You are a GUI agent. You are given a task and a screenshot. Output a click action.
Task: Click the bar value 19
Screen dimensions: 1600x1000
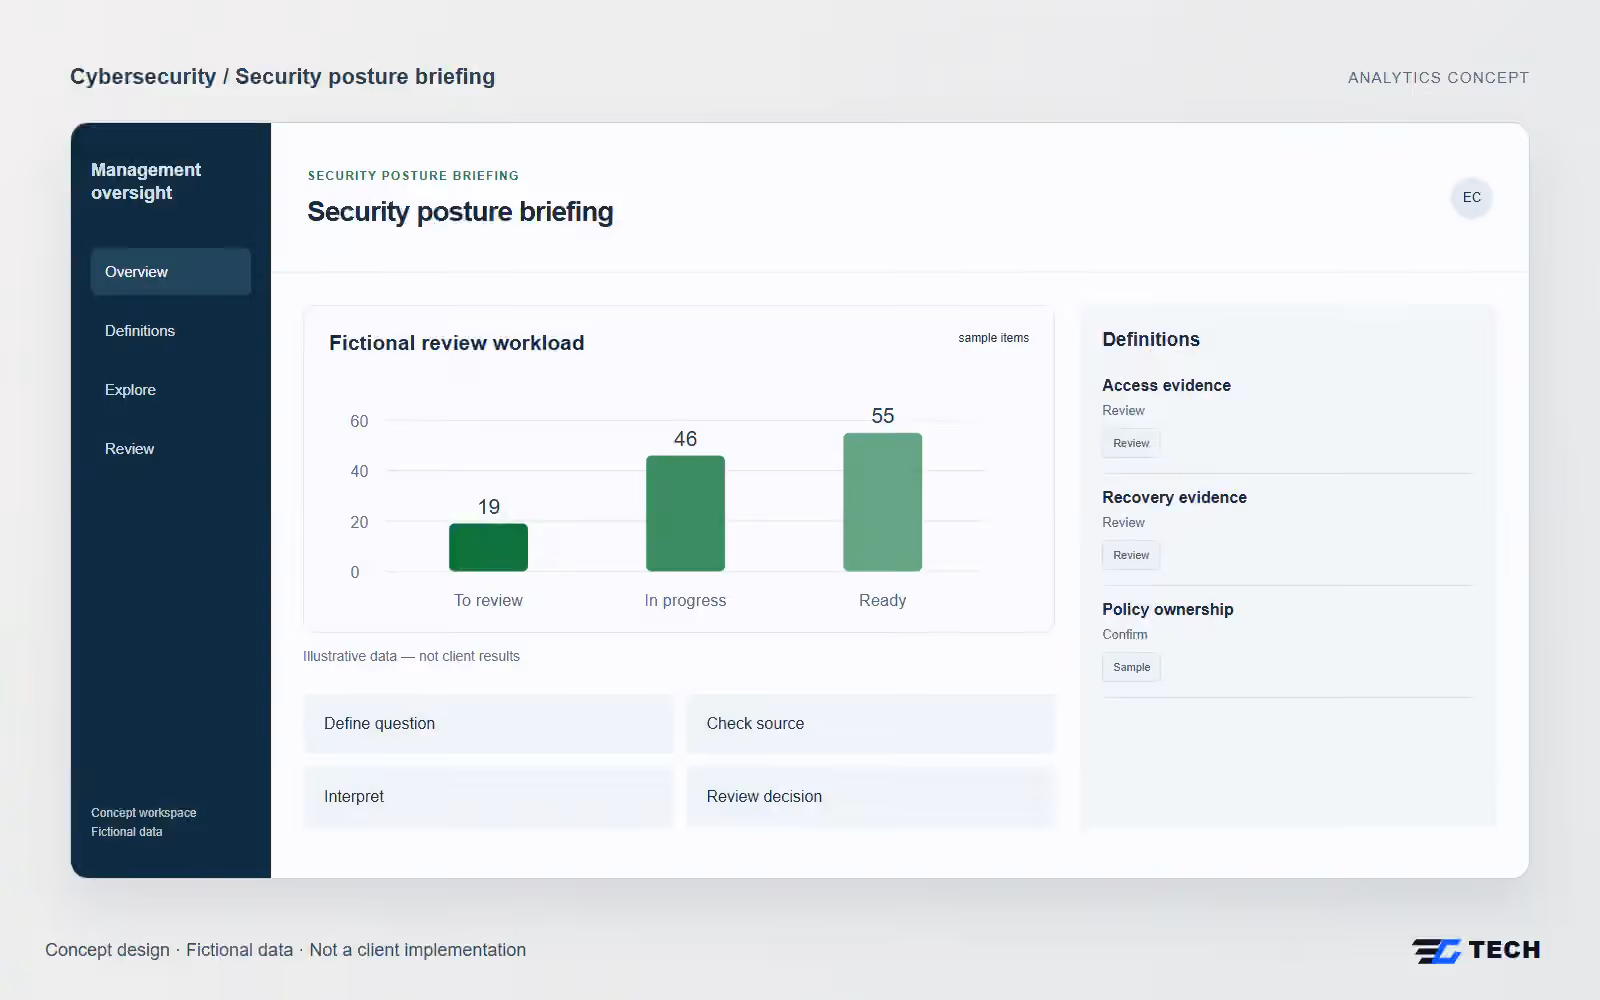(488, 507)
